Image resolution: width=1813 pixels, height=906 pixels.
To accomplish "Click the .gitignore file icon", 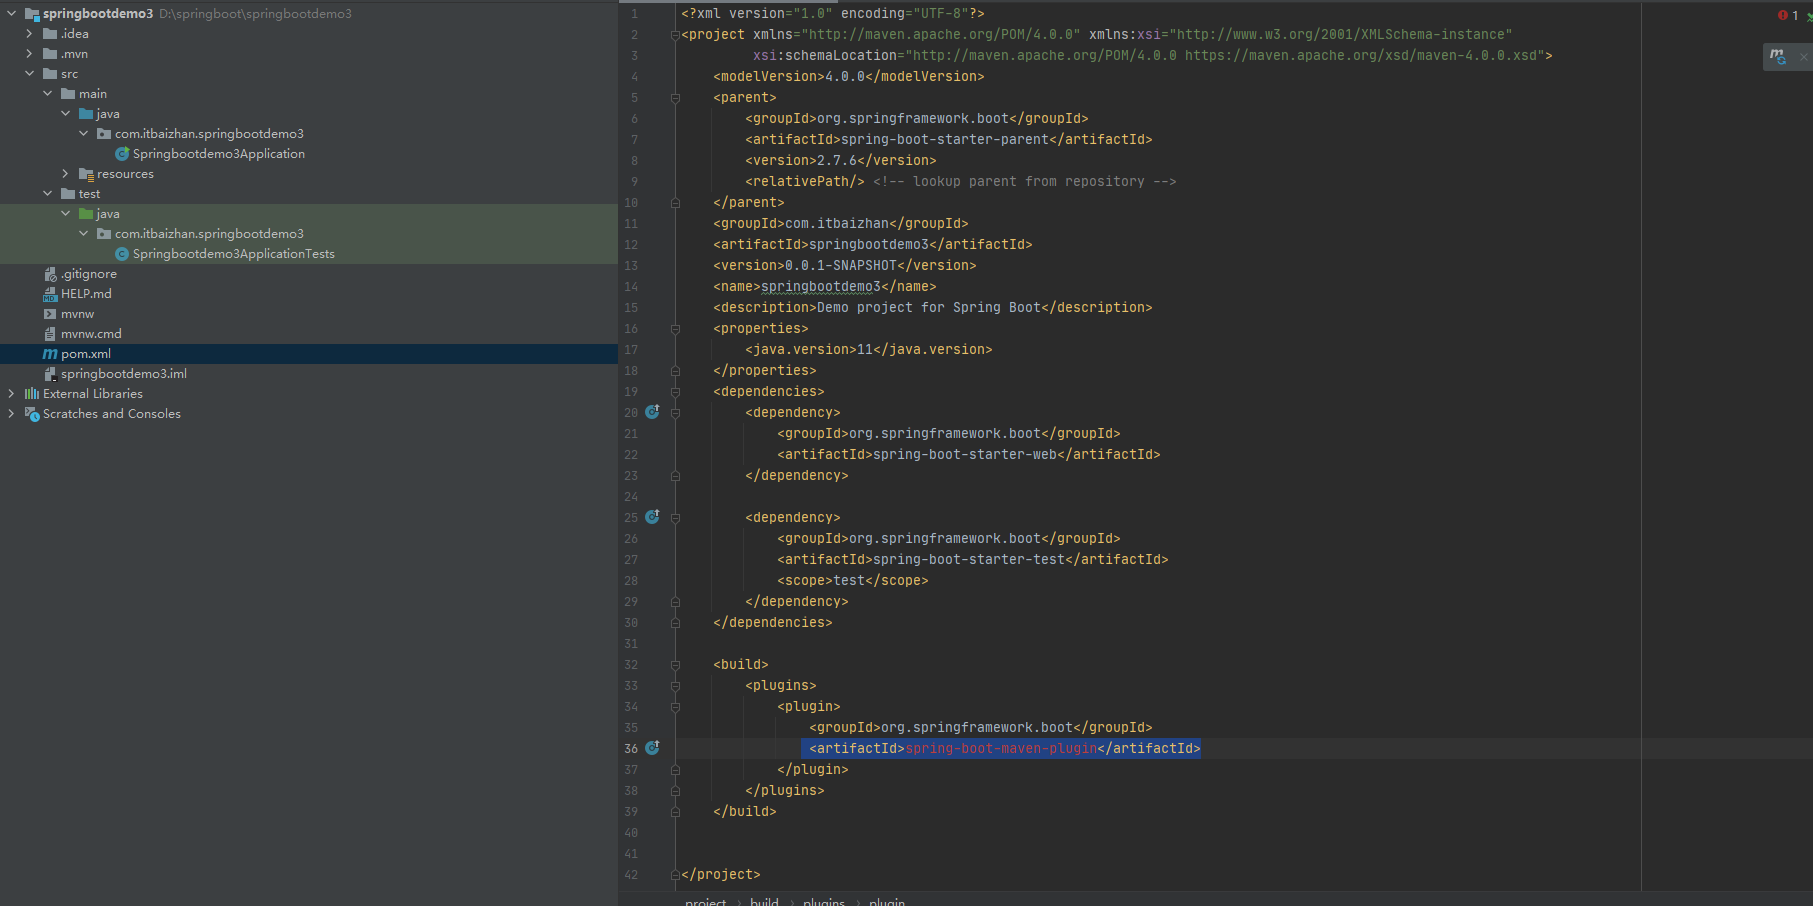I will [x=50, y=274].
